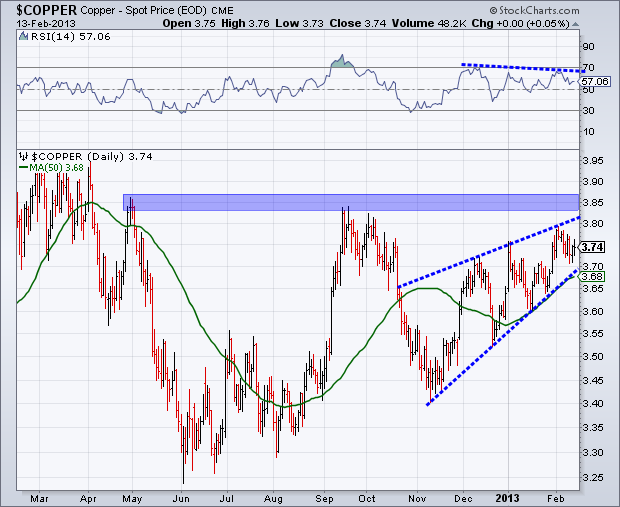This screenshot has height=507, width=620.
Task: Click the StockCharts.com label
Action: click(534, 10)
